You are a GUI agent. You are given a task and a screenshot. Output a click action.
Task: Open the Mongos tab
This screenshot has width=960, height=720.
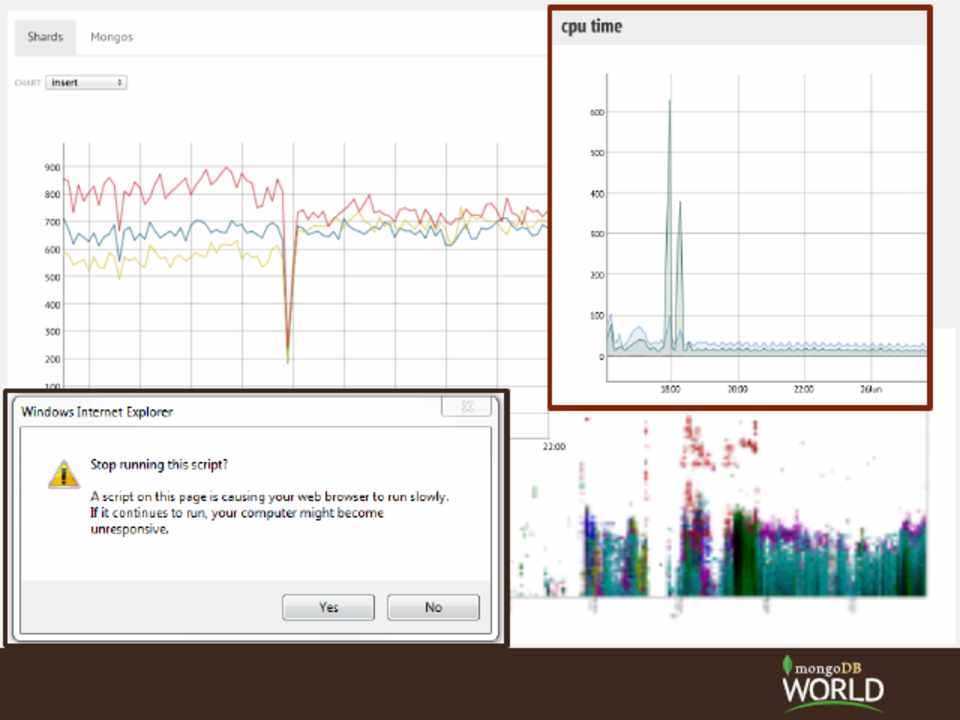click(112, 37)
